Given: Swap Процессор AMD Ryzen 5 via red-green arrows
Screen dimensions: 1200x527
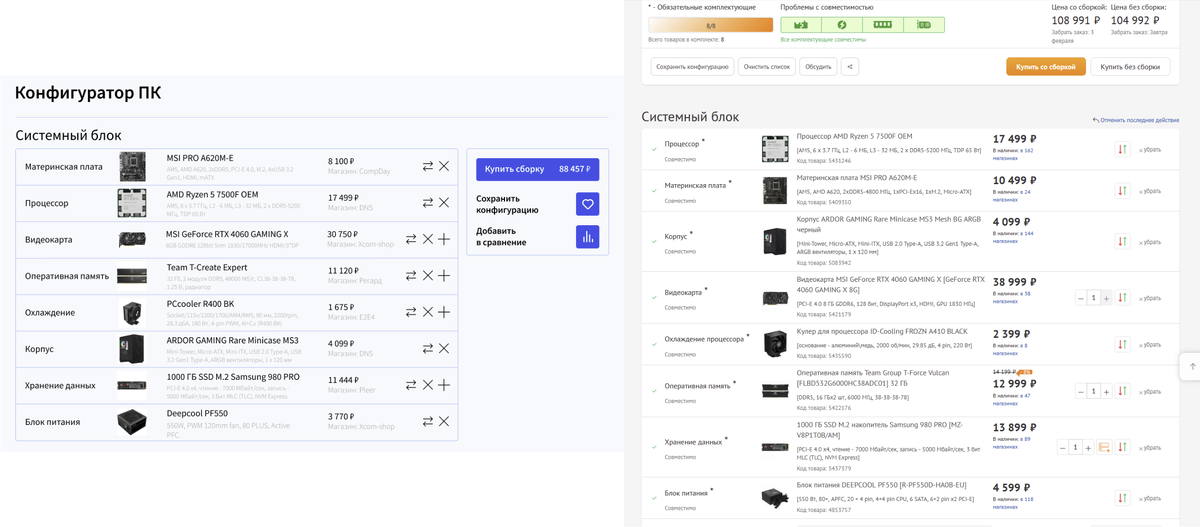Looking at the screenshot, I should [1122, 149].
